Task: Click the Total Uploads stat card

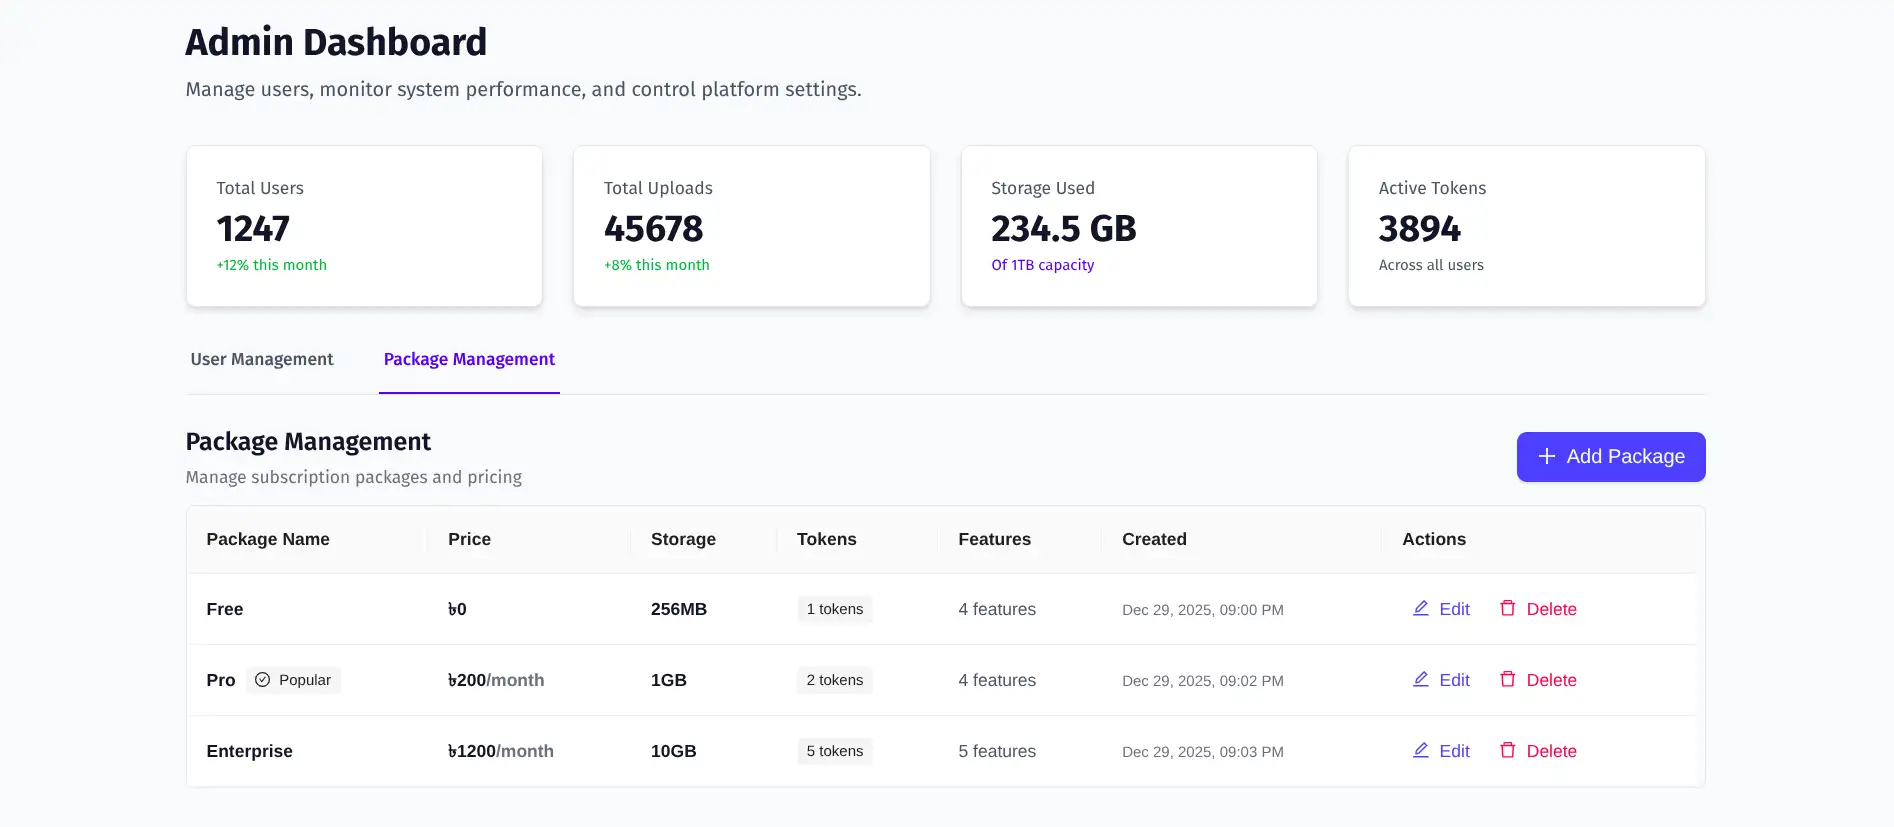Action: pos(751,226)
